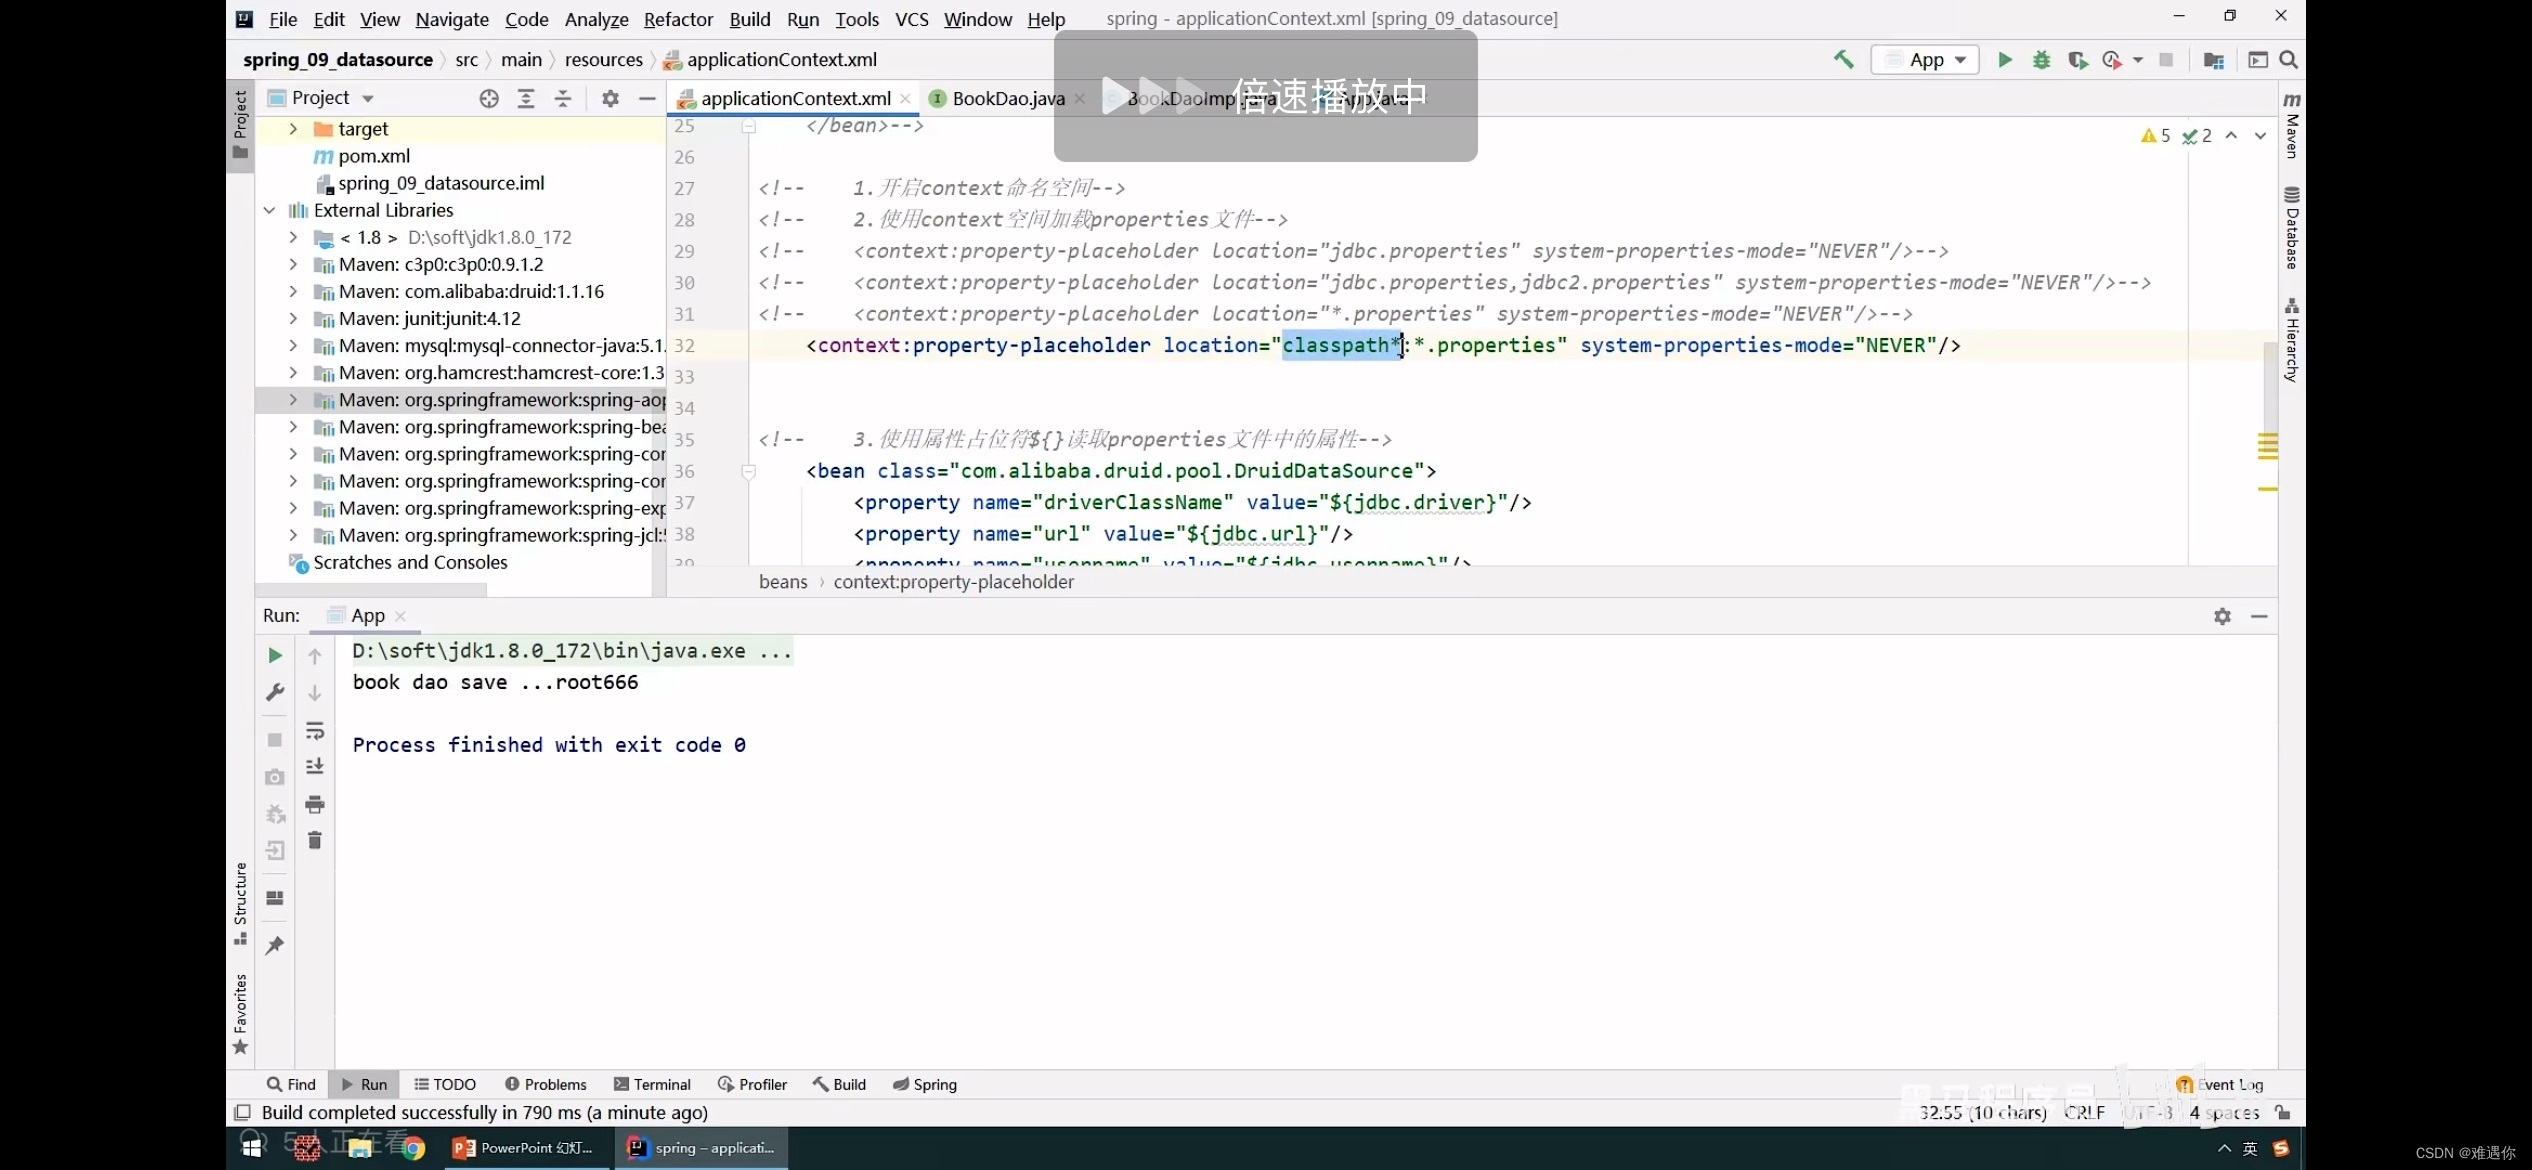Image resolution: width=2532 pixels, height=1170 pixels.
Task: Select applicationContext.xml editor tab
Action: click(x=795, y=98)
